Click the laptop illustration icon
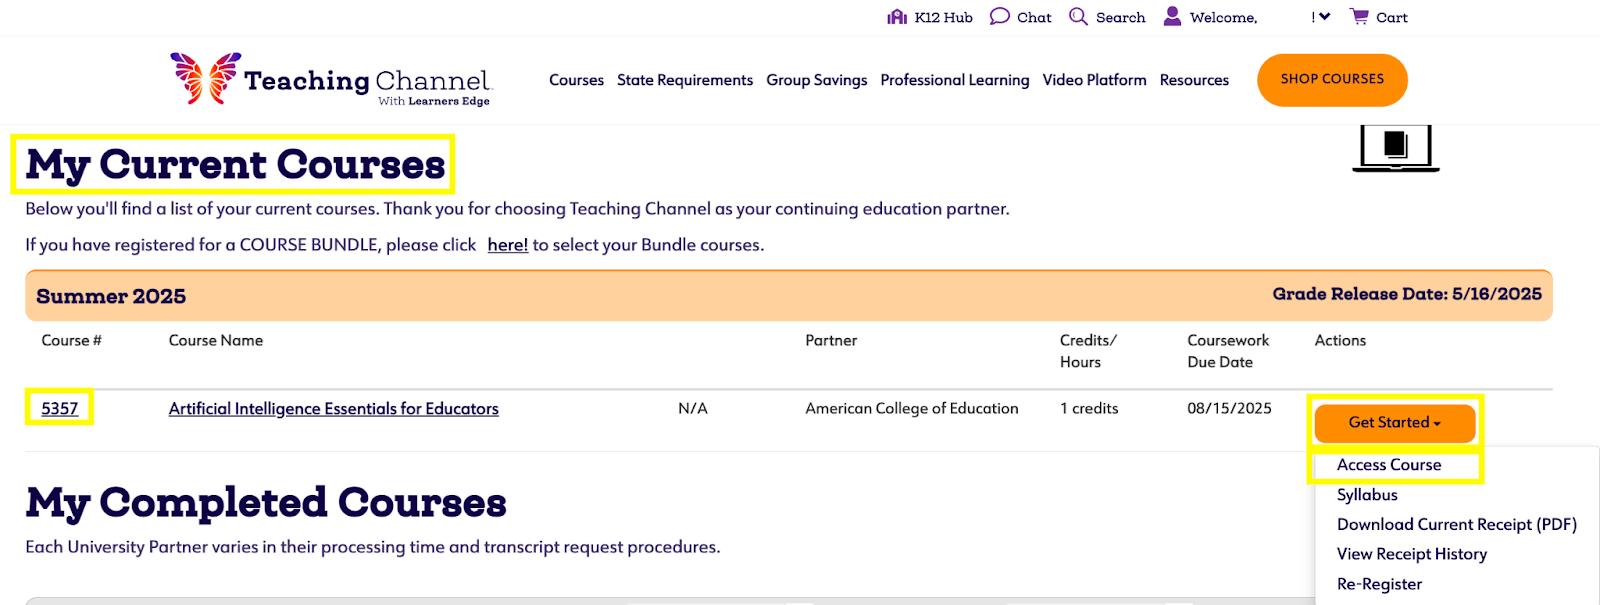Image resolution: width=1600 pixels, height=605 pixels. [x=1395, y=148]
